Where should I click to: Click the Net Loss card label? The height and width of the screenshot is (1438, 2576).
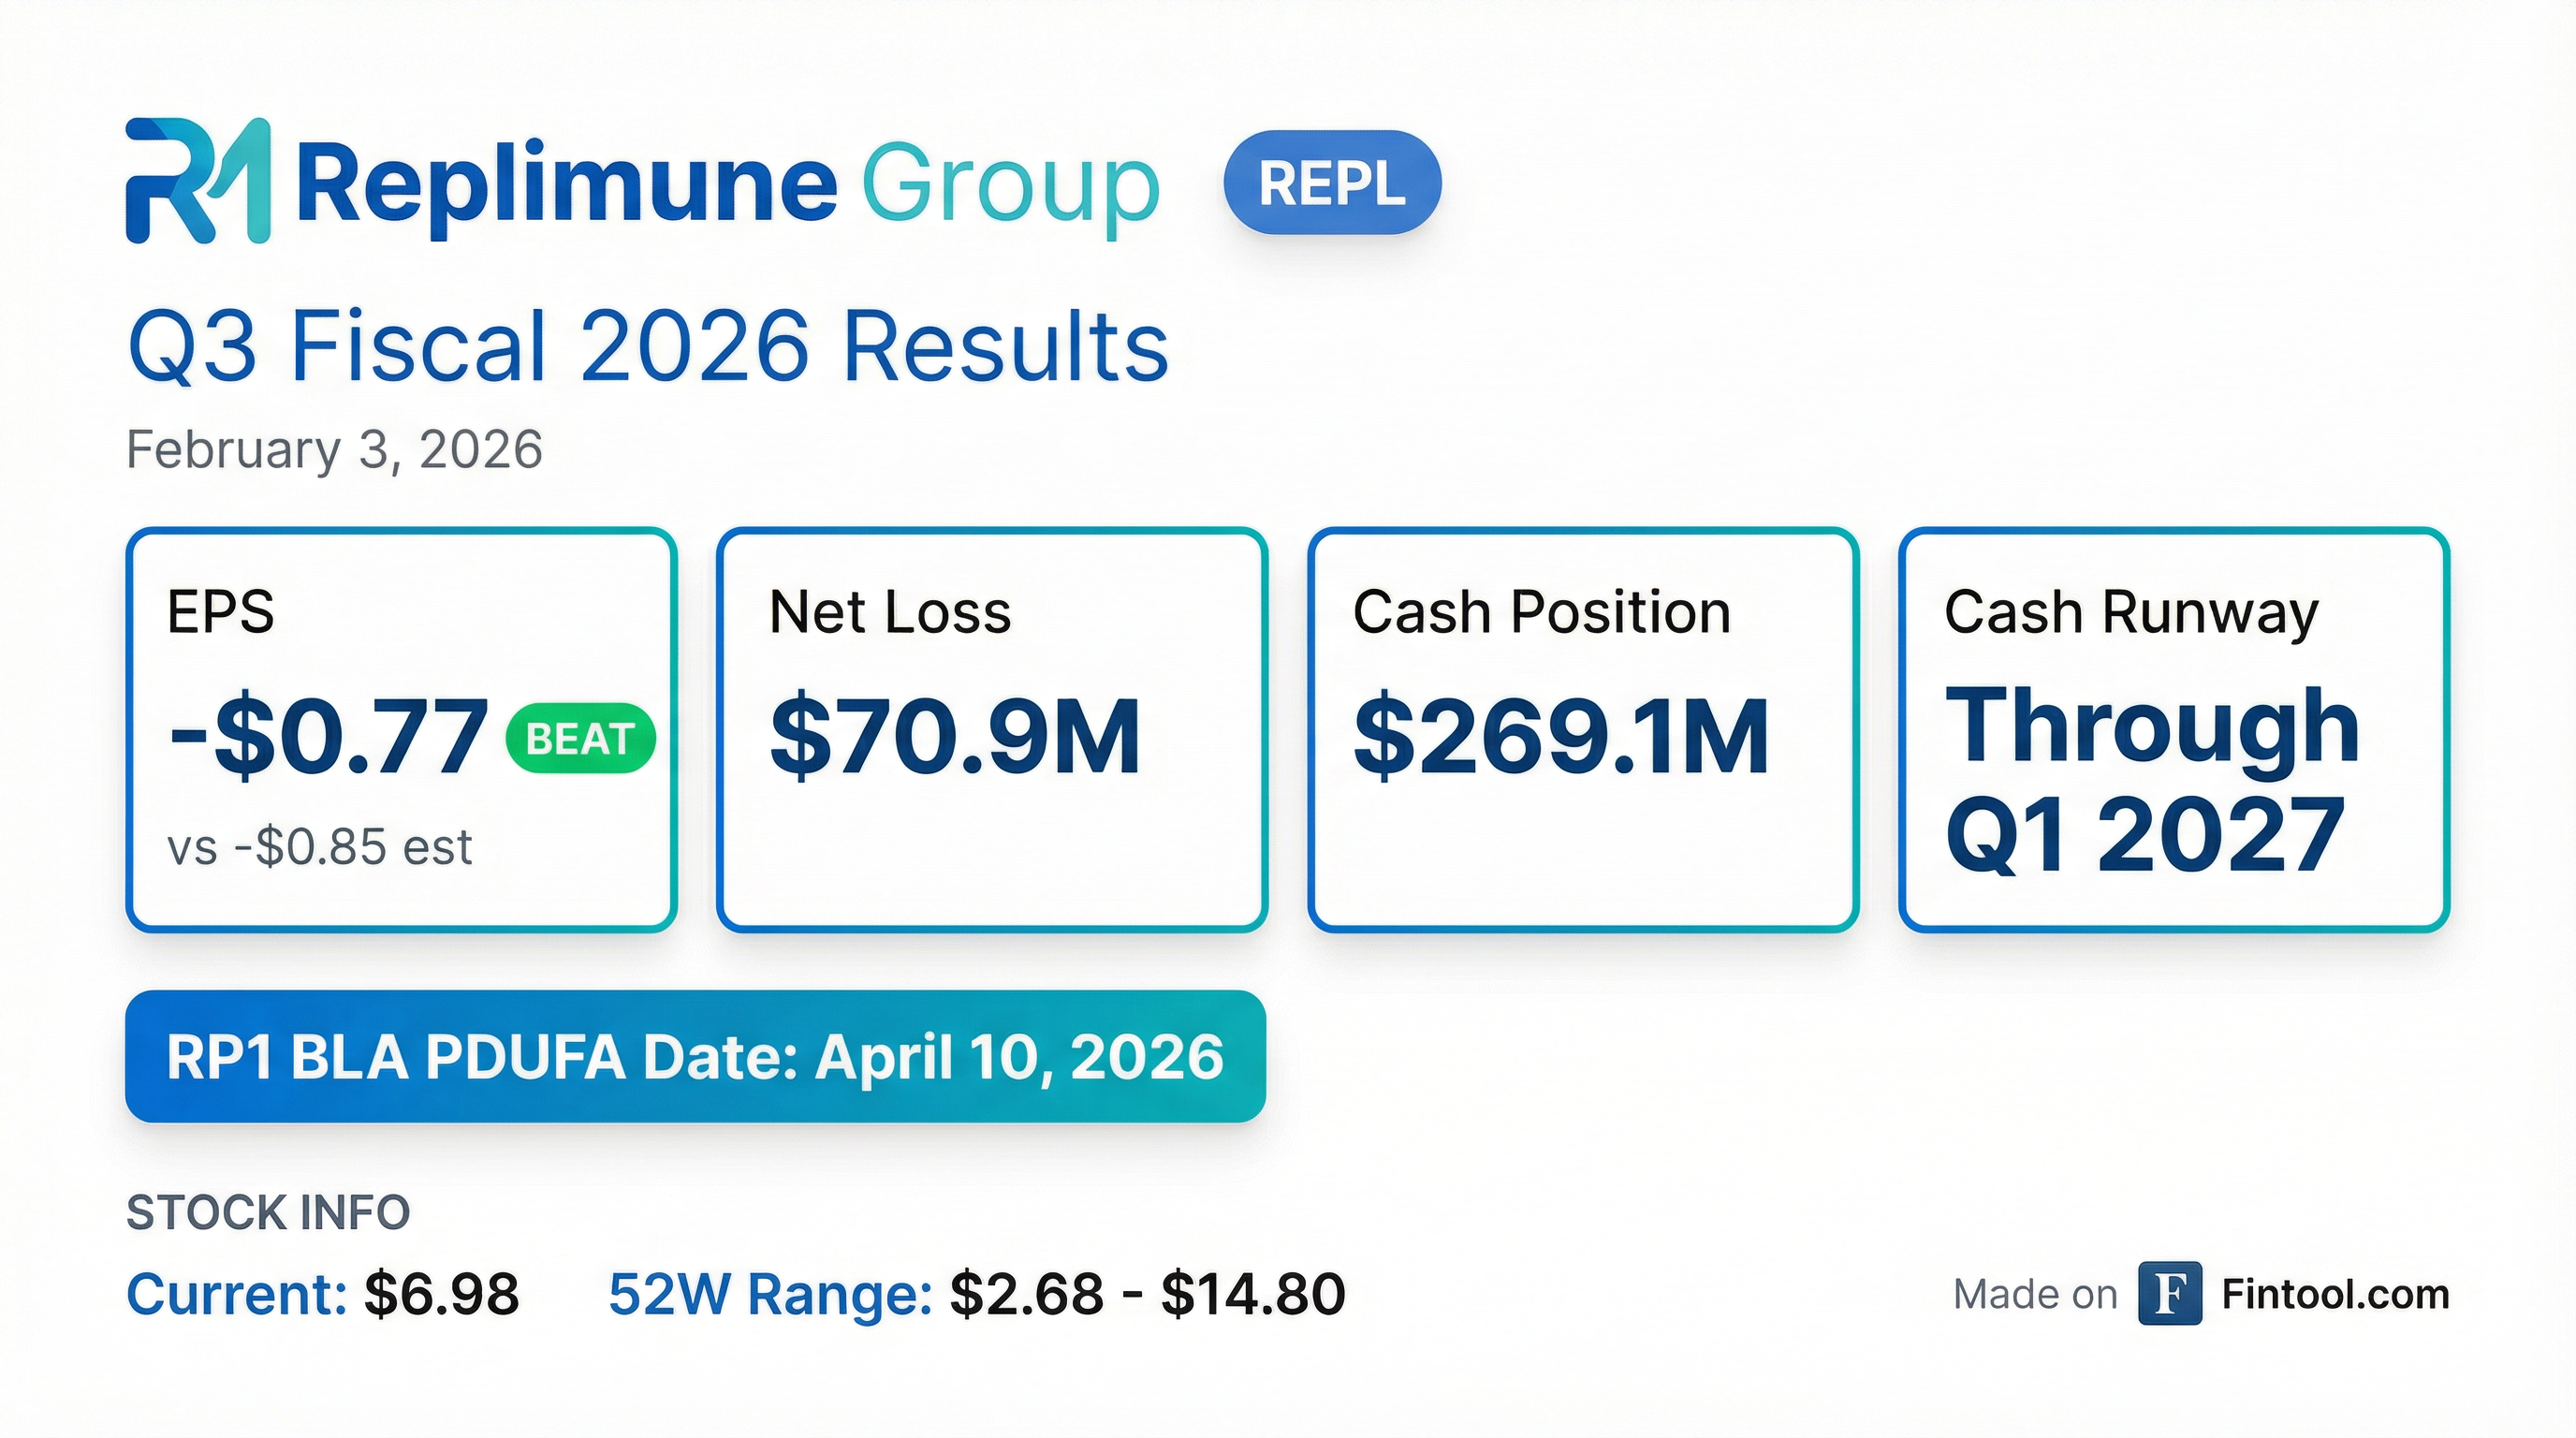point(889,612)
